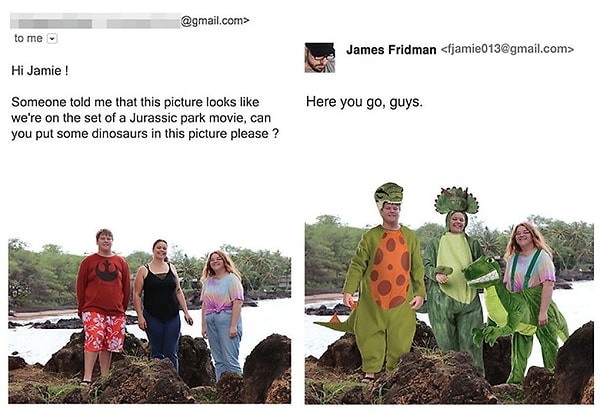
Task: Click the green T-rex hat in the edited photo
Action: 388,194
